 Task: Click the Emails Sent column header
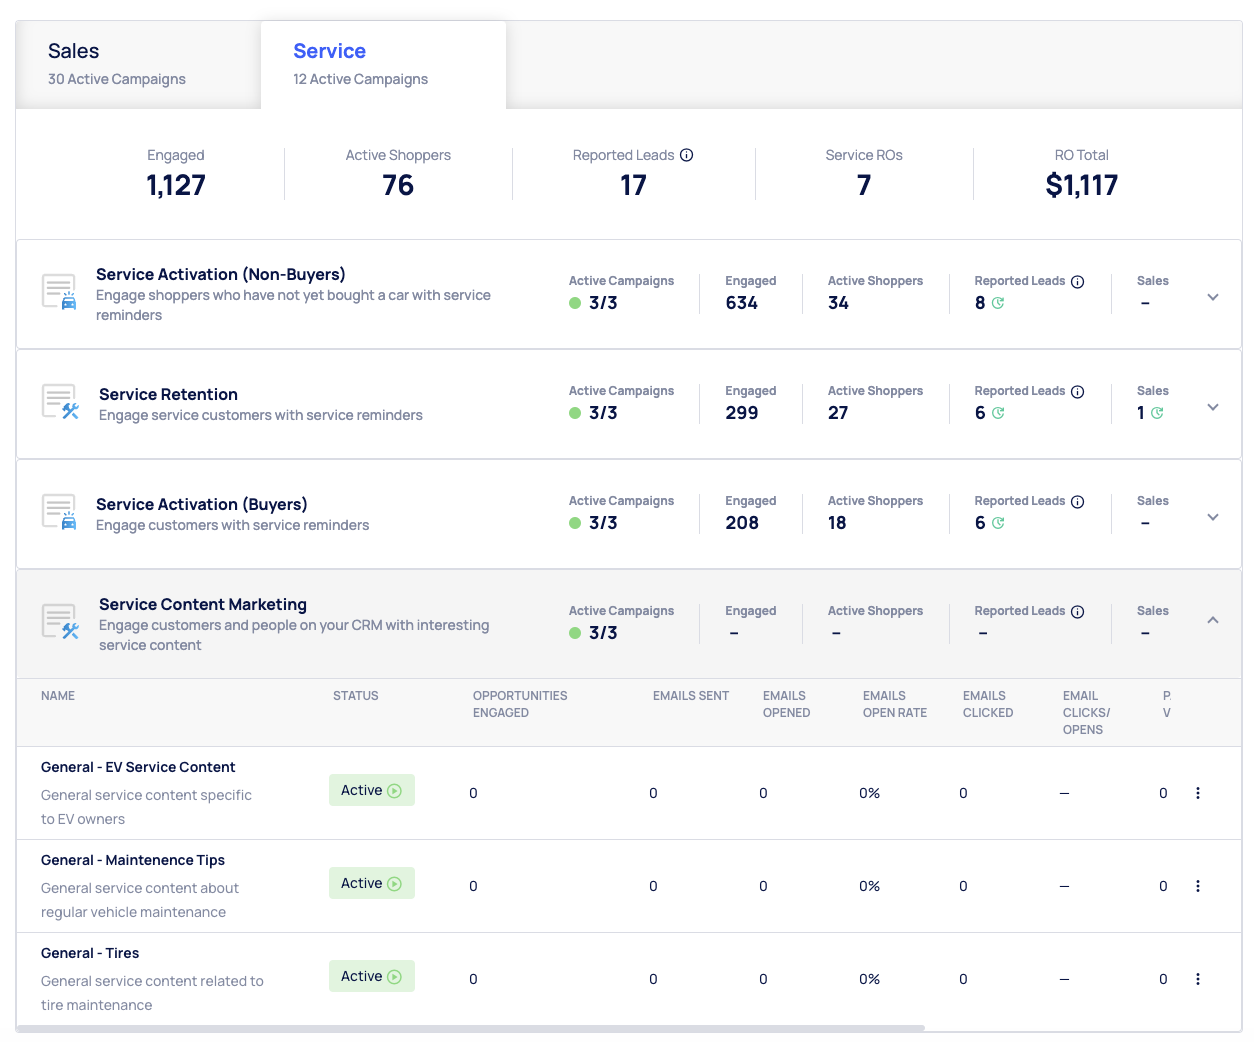tap(690, 696)
